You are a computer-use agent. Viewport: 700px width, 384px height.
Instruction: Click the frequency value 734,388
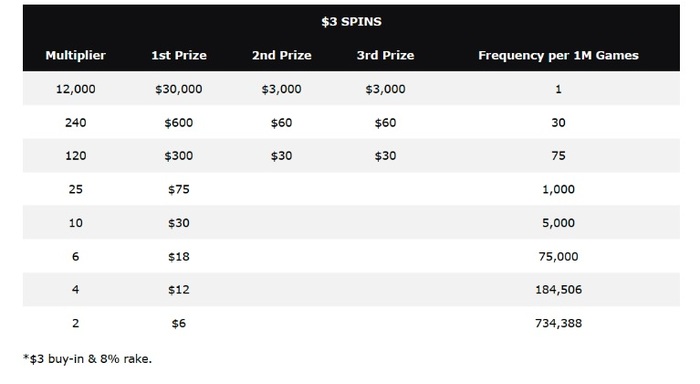(x=558, y=323)
